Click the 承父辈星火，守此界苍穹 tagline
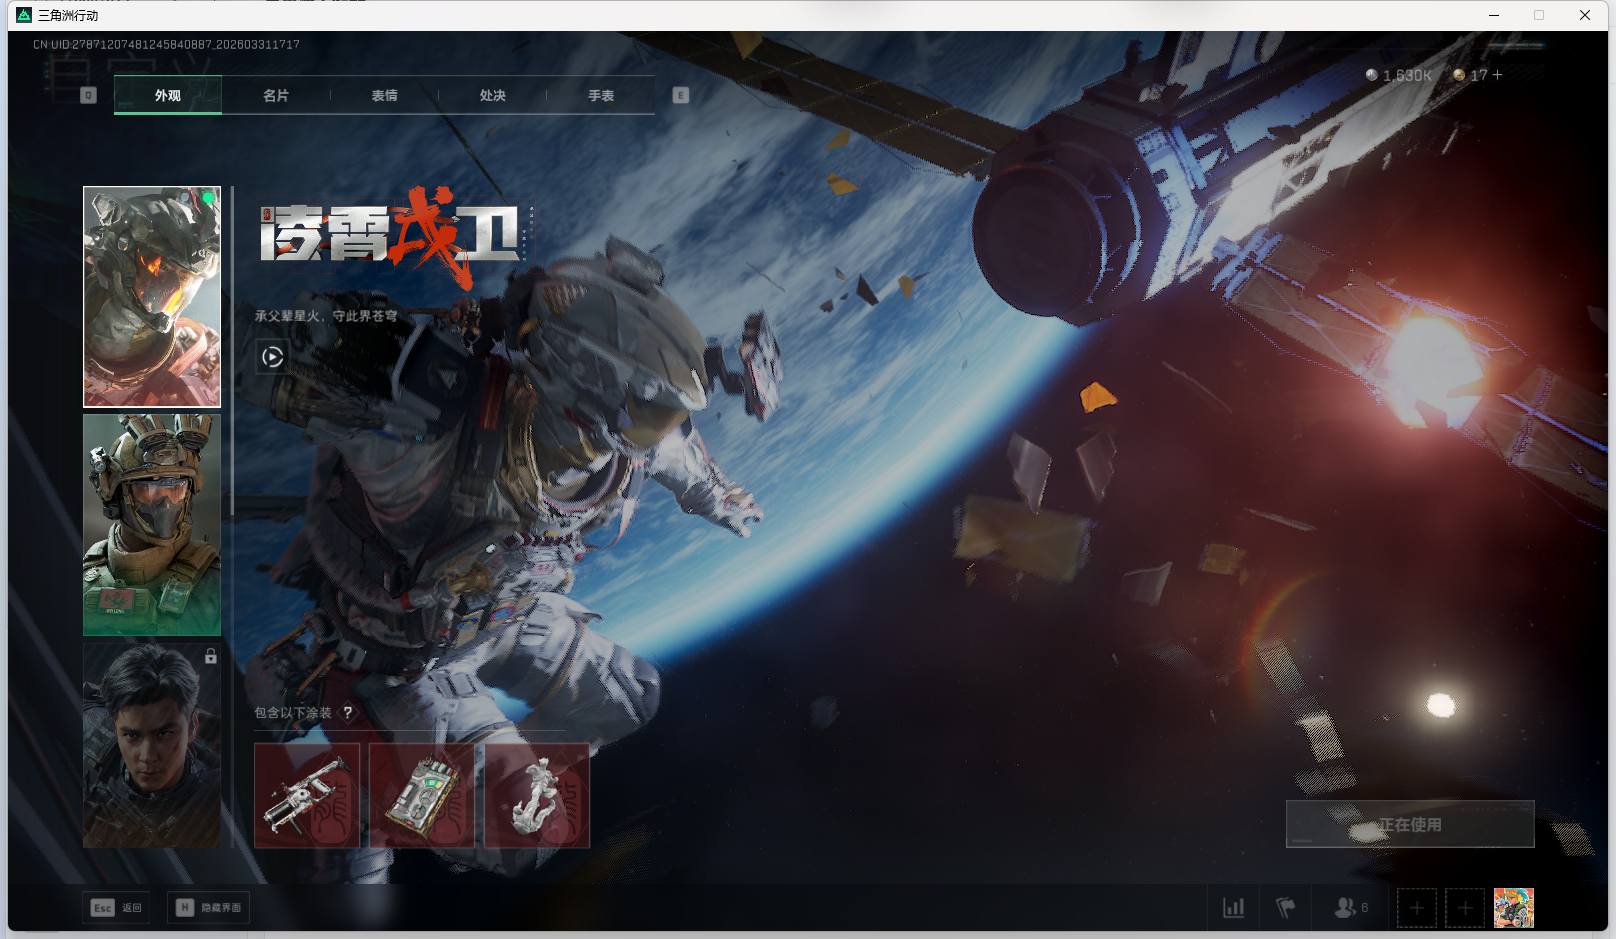The height and width of the screenshot is (939, 1616). pyautogui.click(x=326, y=316)
